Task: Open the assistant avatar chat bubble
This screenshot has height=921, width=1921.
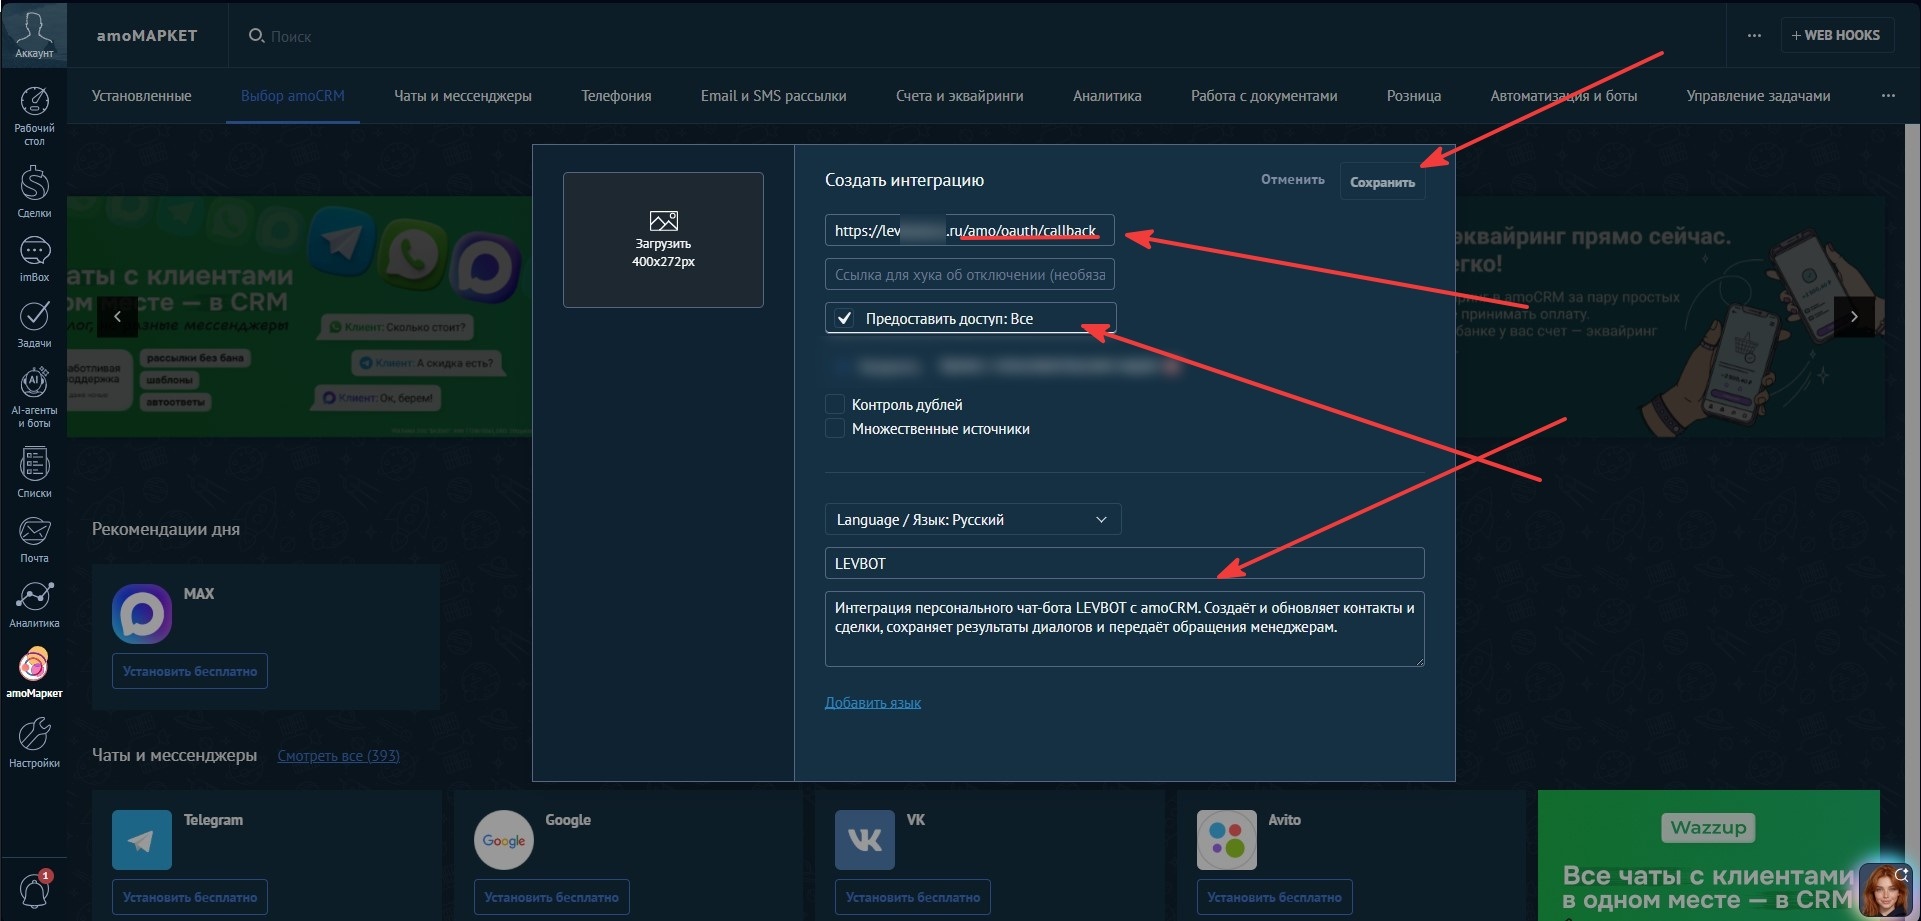Action: [1884, 889]
